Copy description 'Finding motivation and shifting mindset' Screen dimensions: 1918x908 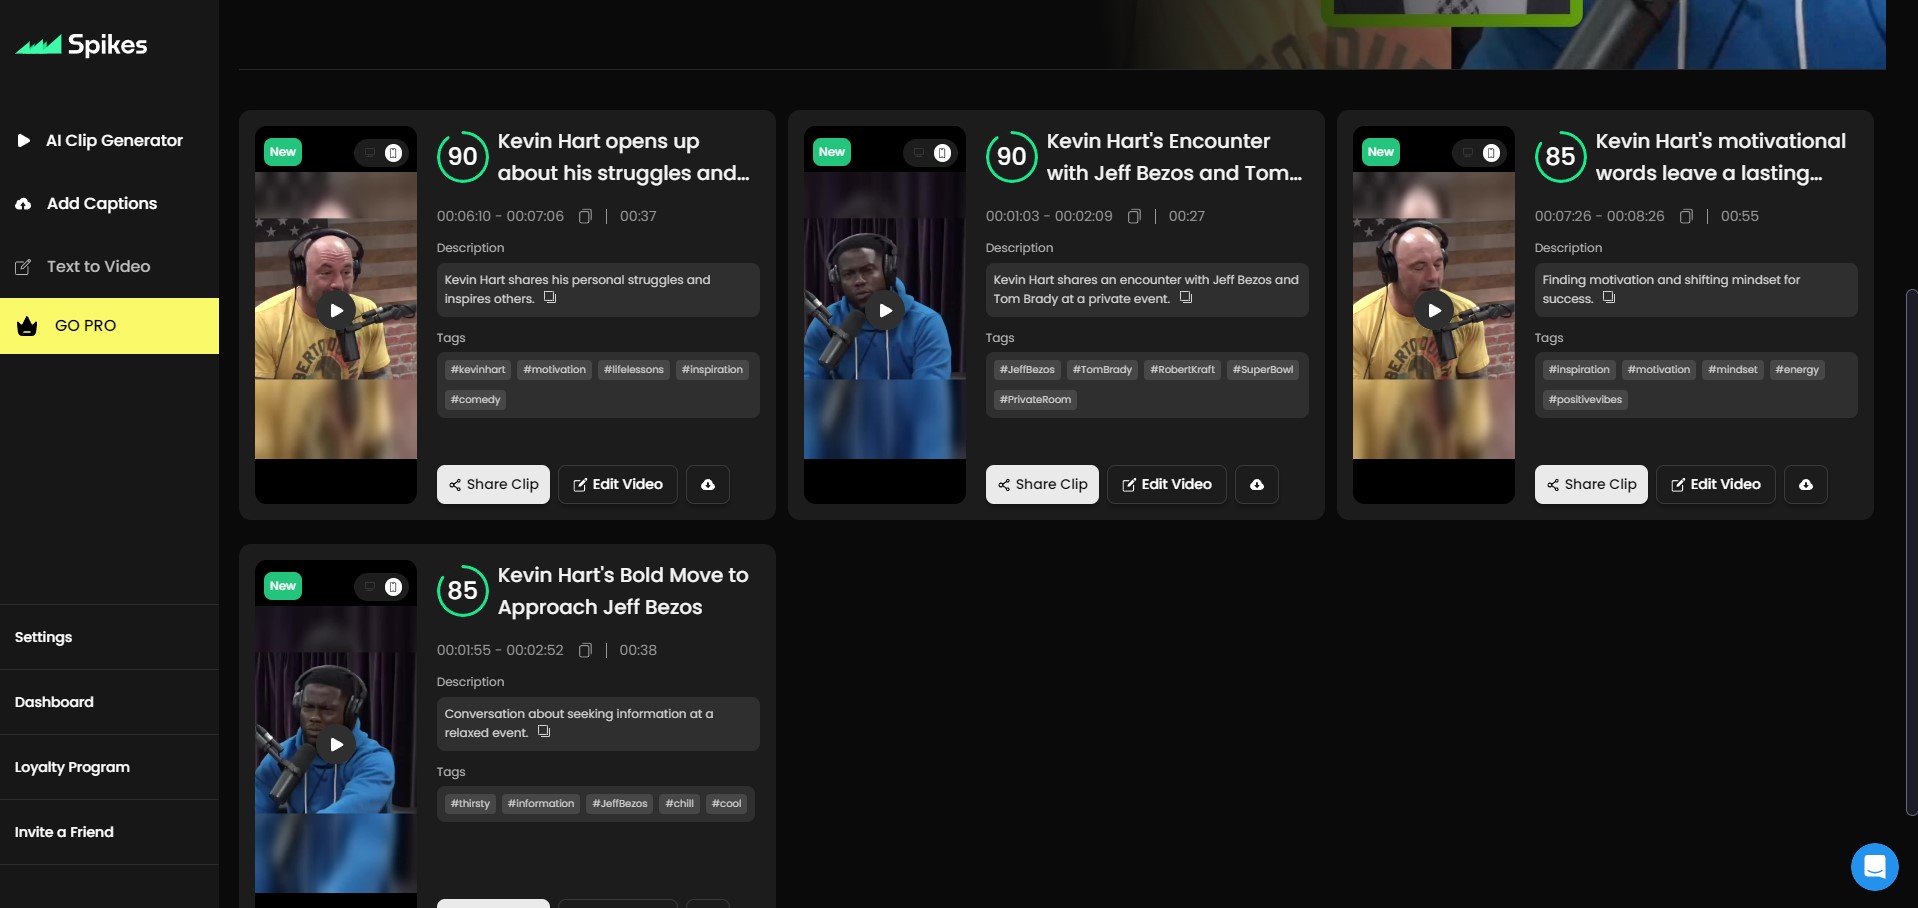pyautogui.click(x=1609, y=298)
